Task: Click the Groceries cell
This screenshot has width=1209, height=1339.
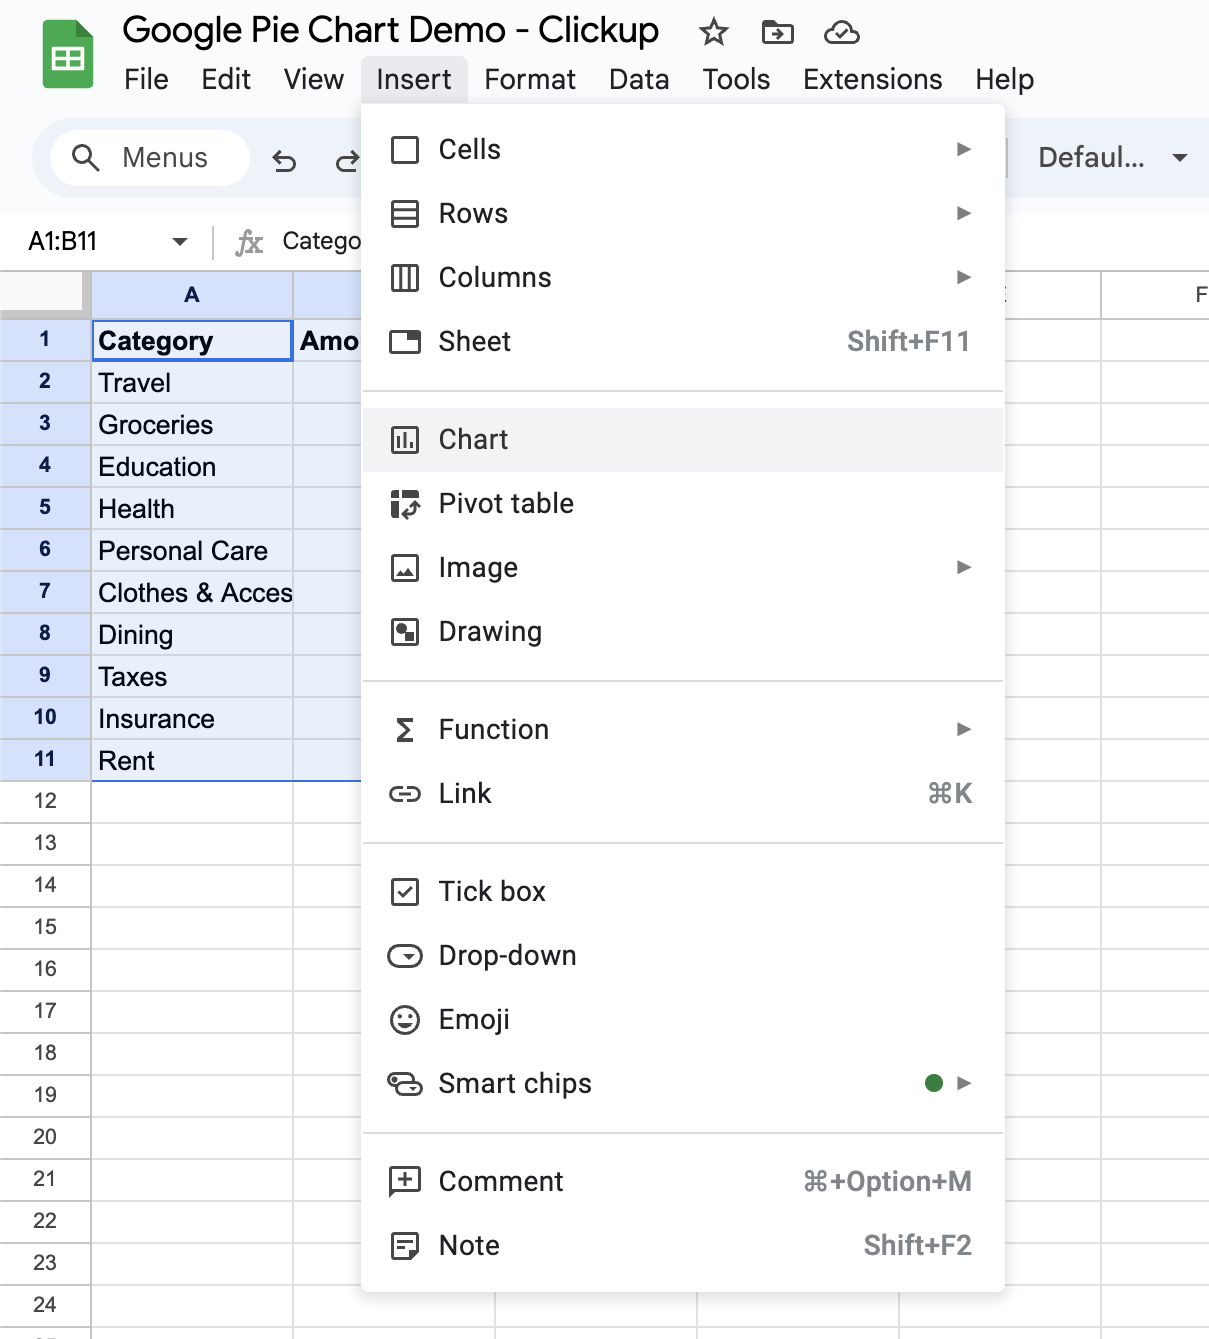Action: pos(192,425)
